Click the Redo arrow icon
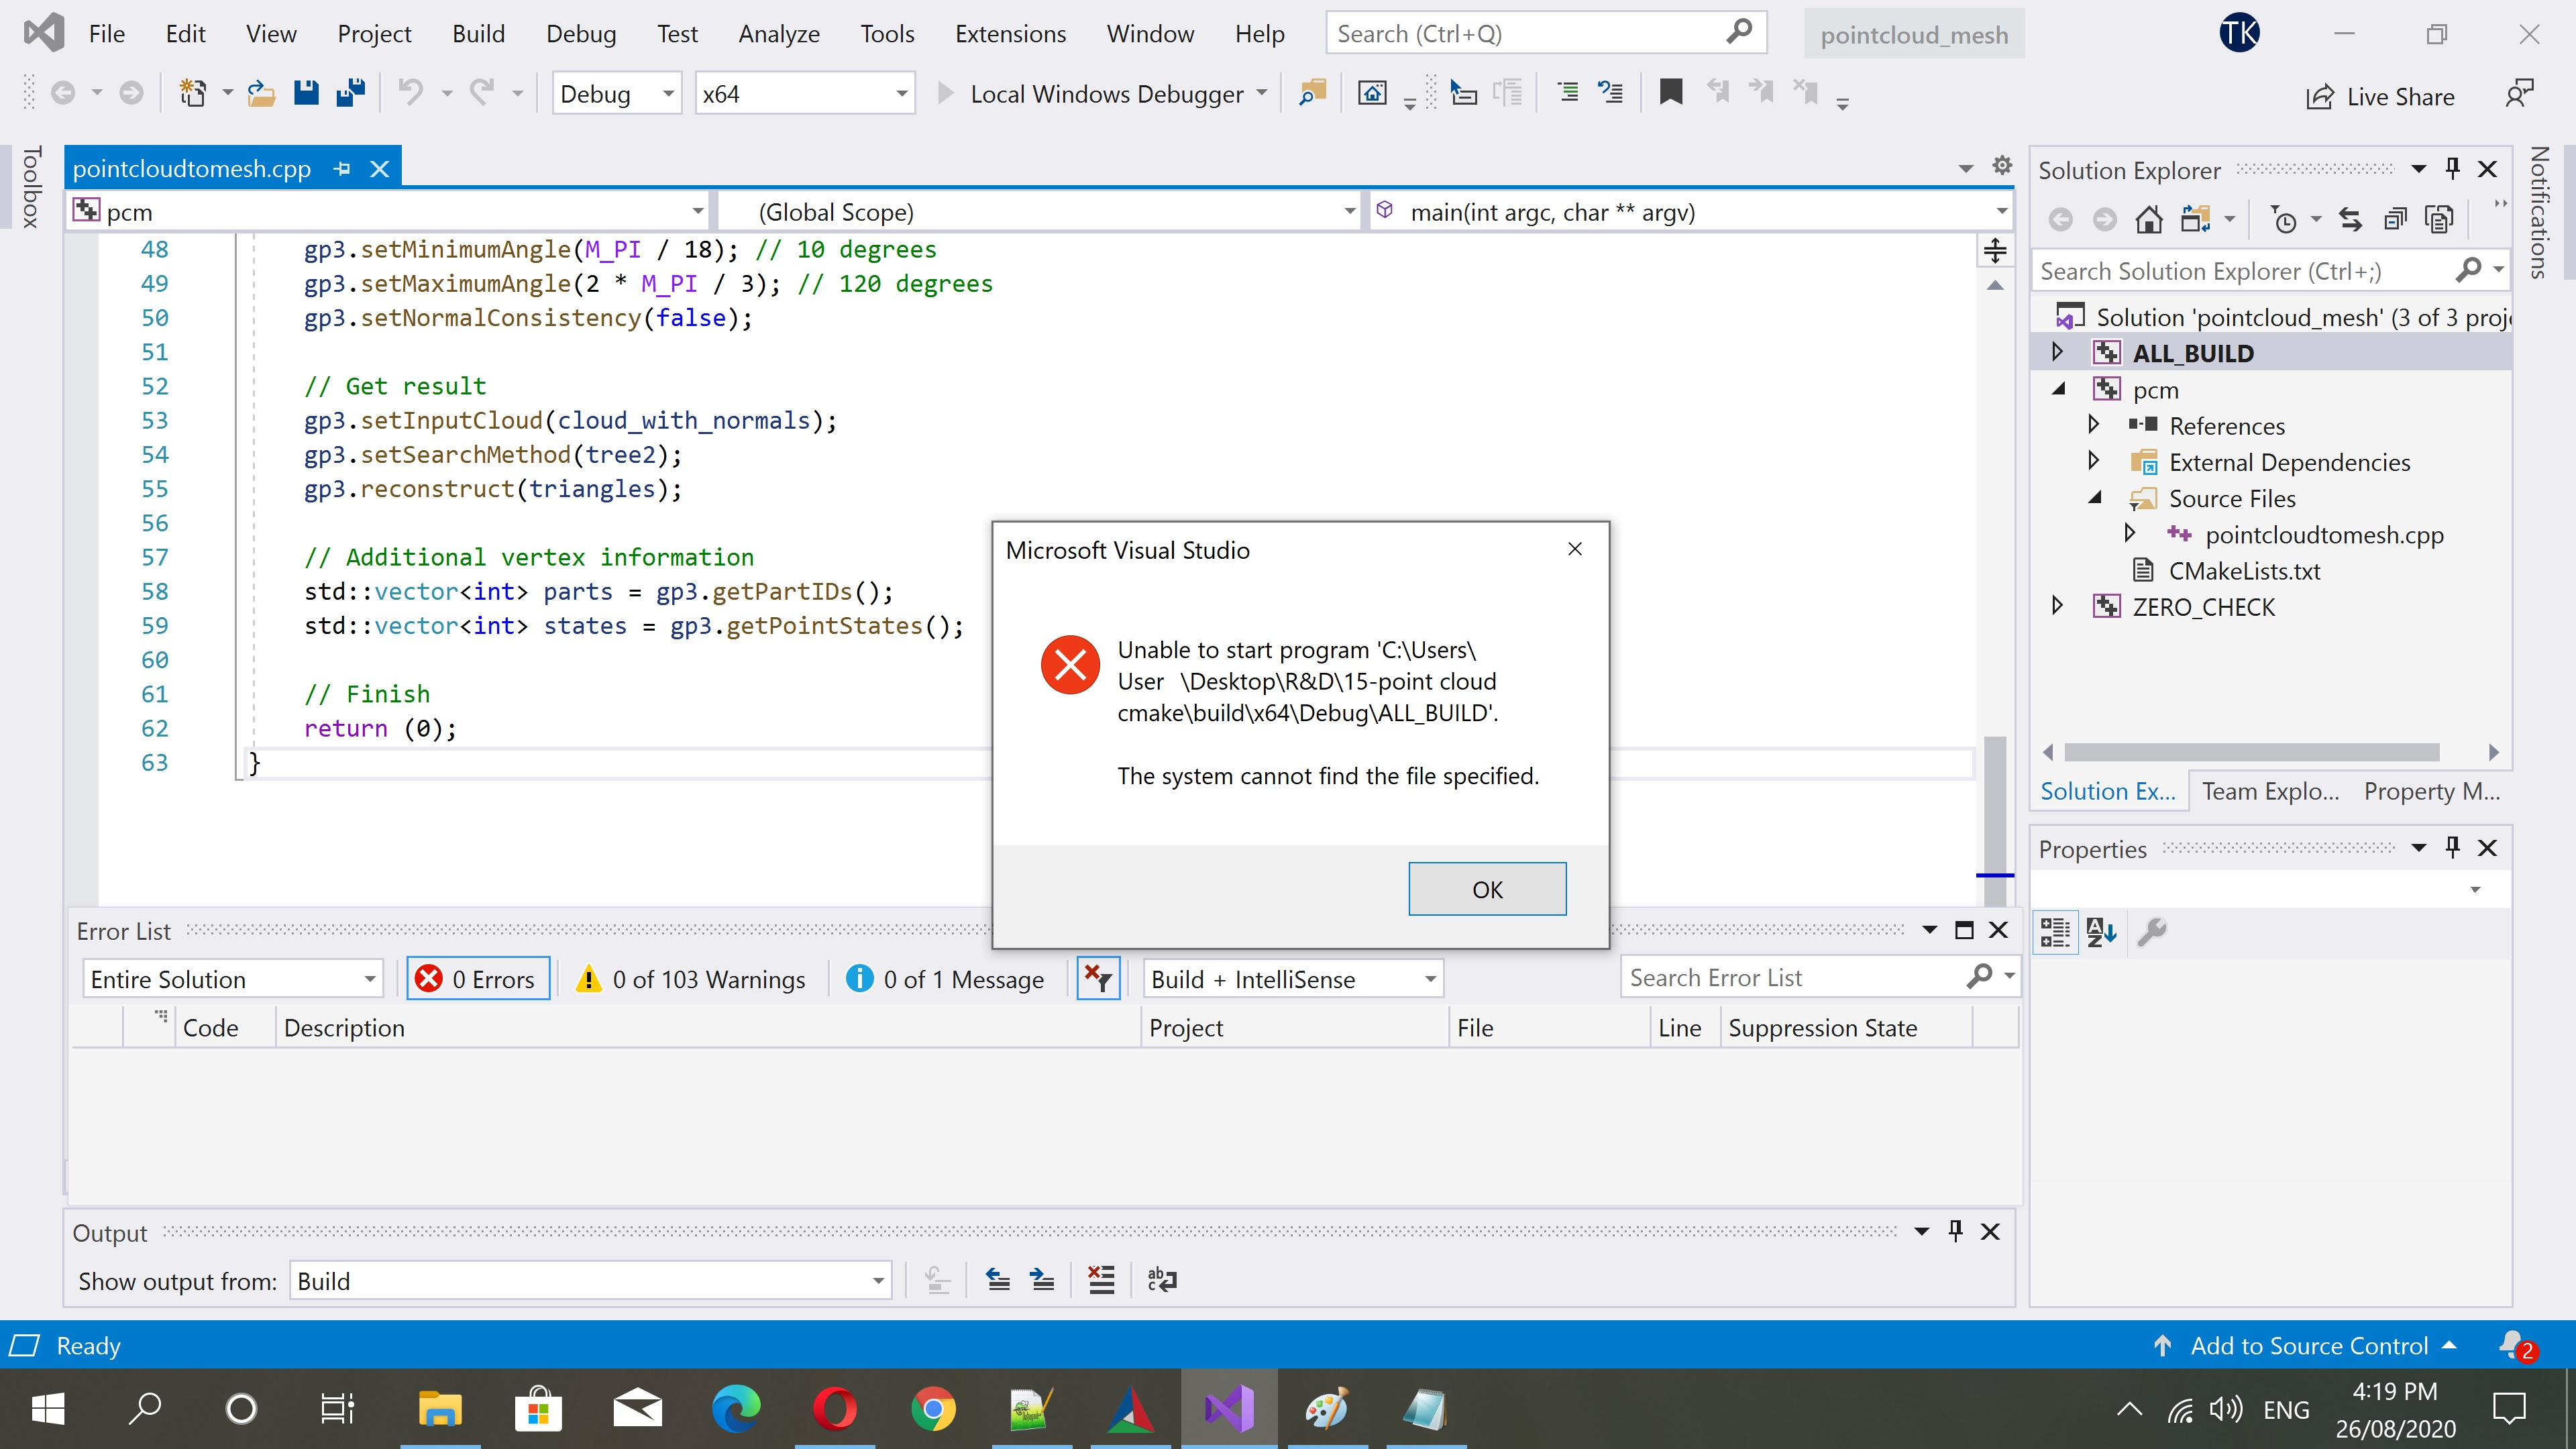Screen dimensions: 2576x1449 point(482,93)
